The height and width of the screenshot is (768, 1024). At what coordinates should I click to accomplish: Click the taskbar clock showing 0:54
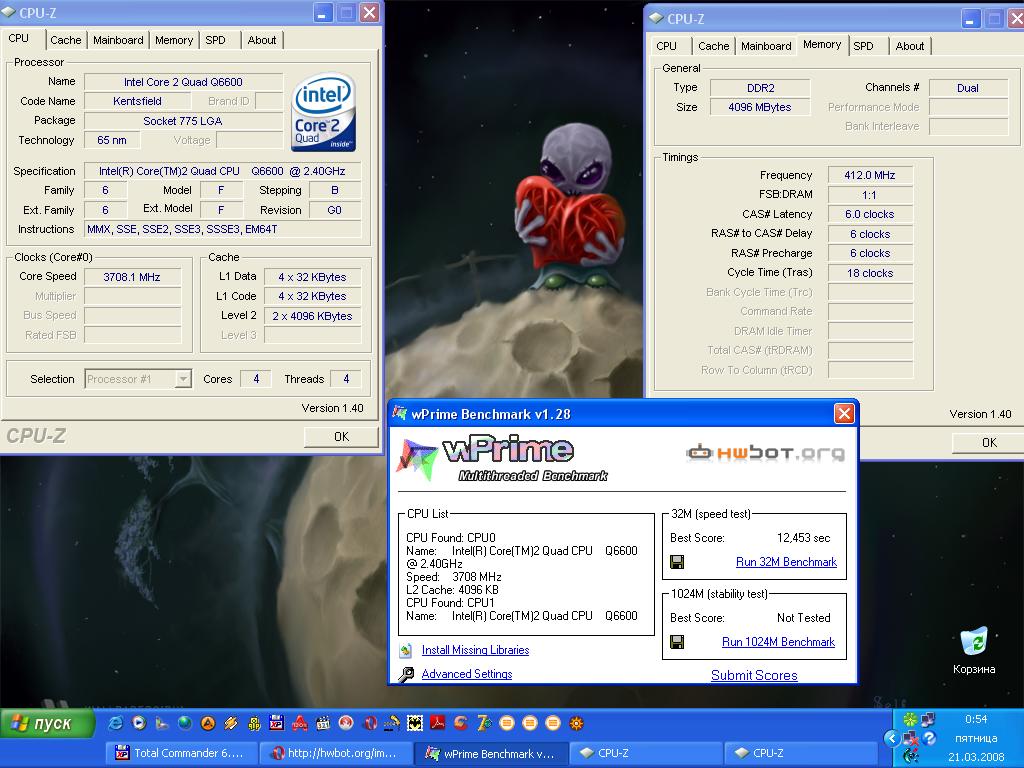976,719
